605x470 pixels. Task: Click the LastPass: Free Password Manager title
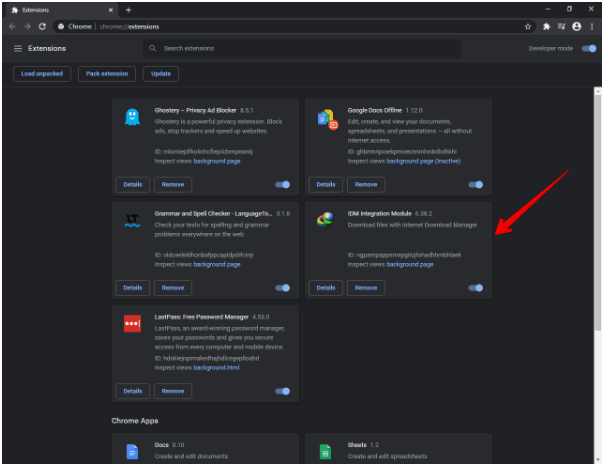click(x=201, y=317)
